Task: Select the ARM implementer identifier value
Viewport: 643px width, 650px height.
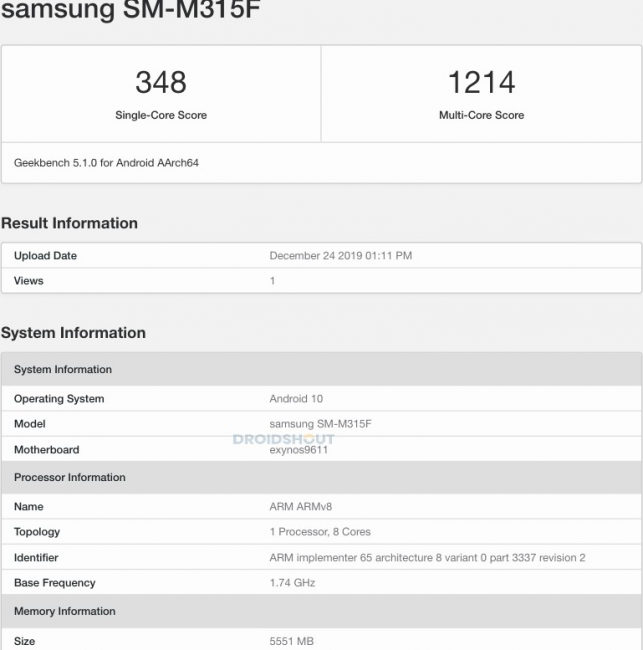Action: 427,558
